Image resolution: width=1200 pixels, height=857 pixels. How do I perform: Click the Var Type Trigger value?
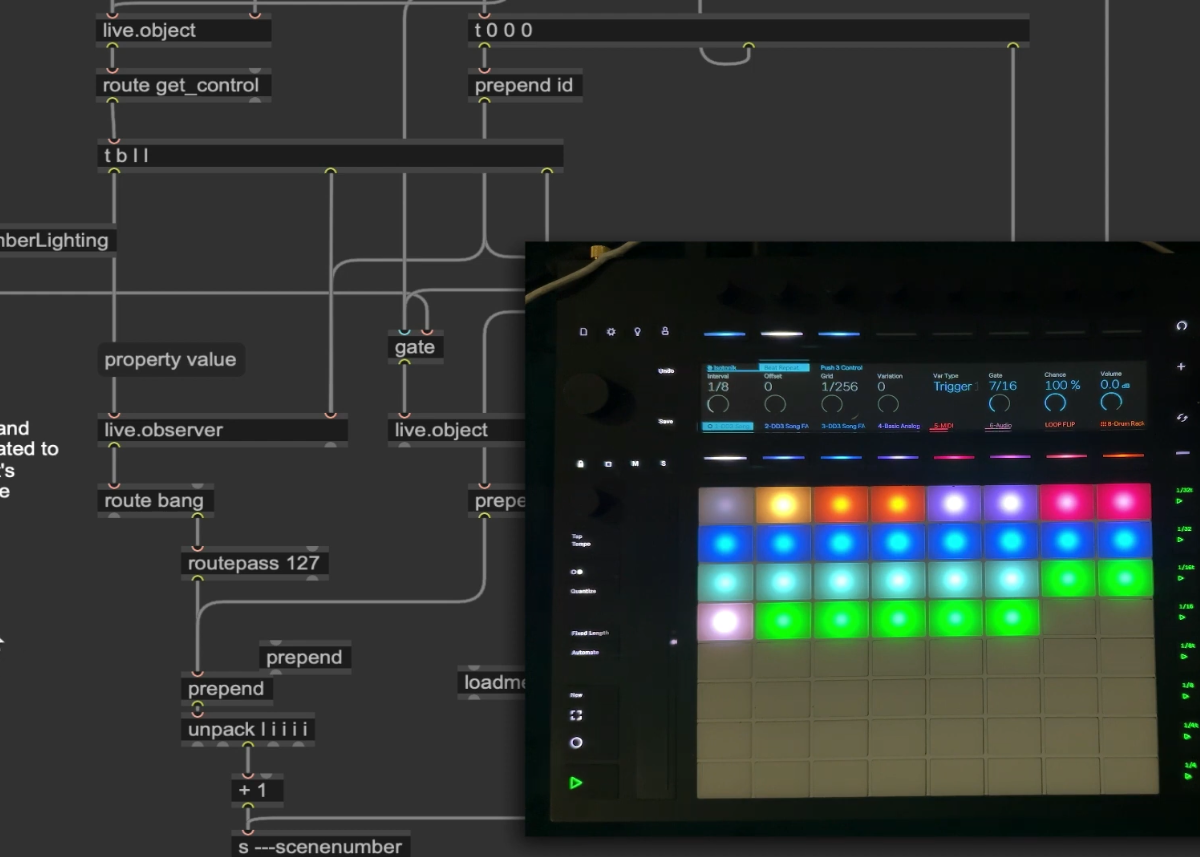(953, 386)
